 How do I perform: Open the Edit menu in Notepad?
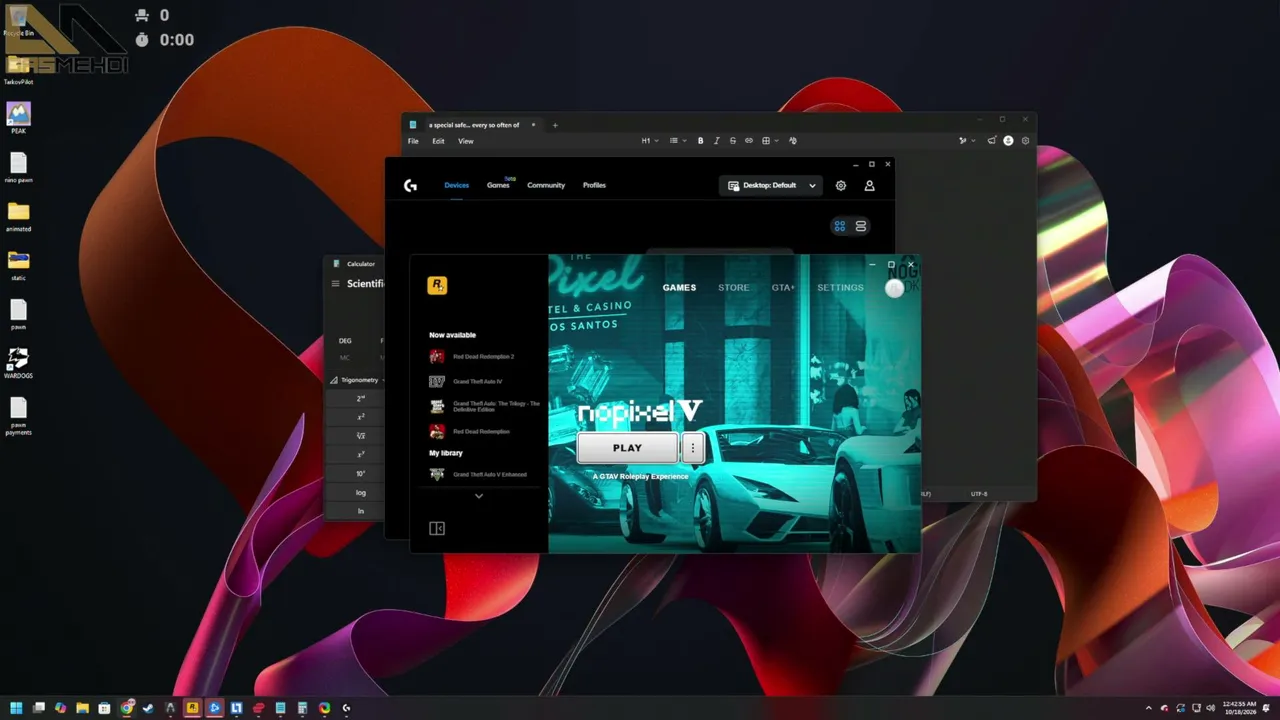[438, 141]
